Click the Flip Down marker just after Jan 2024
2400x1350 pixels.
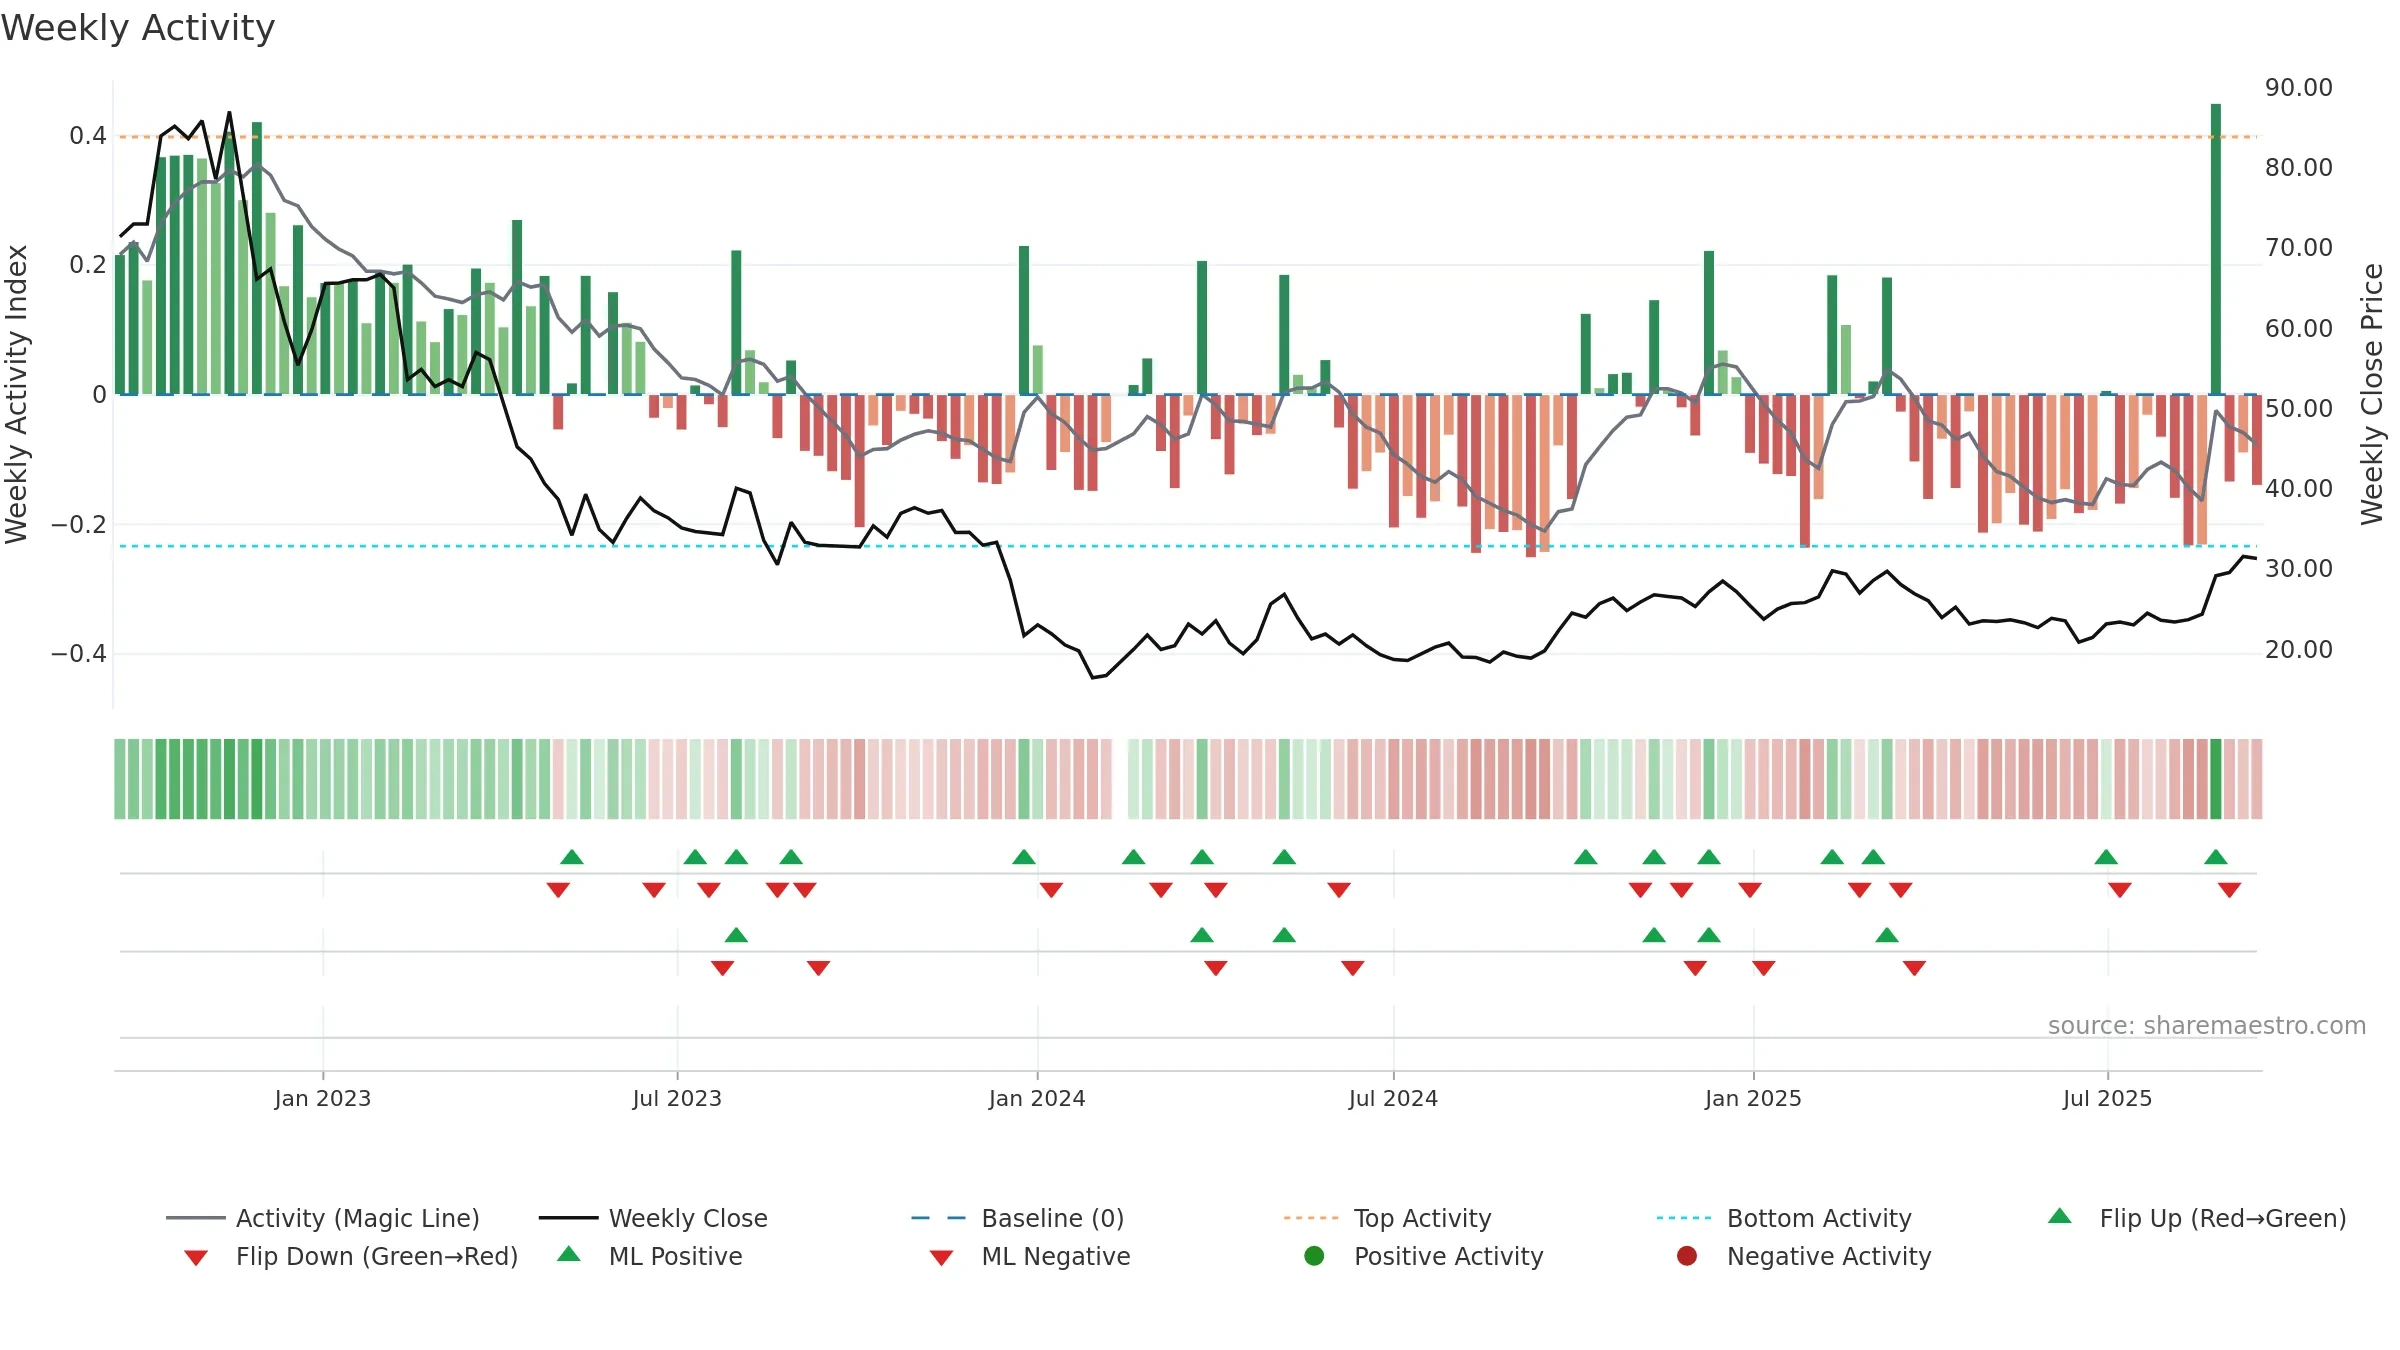[x=1051, y=890]
